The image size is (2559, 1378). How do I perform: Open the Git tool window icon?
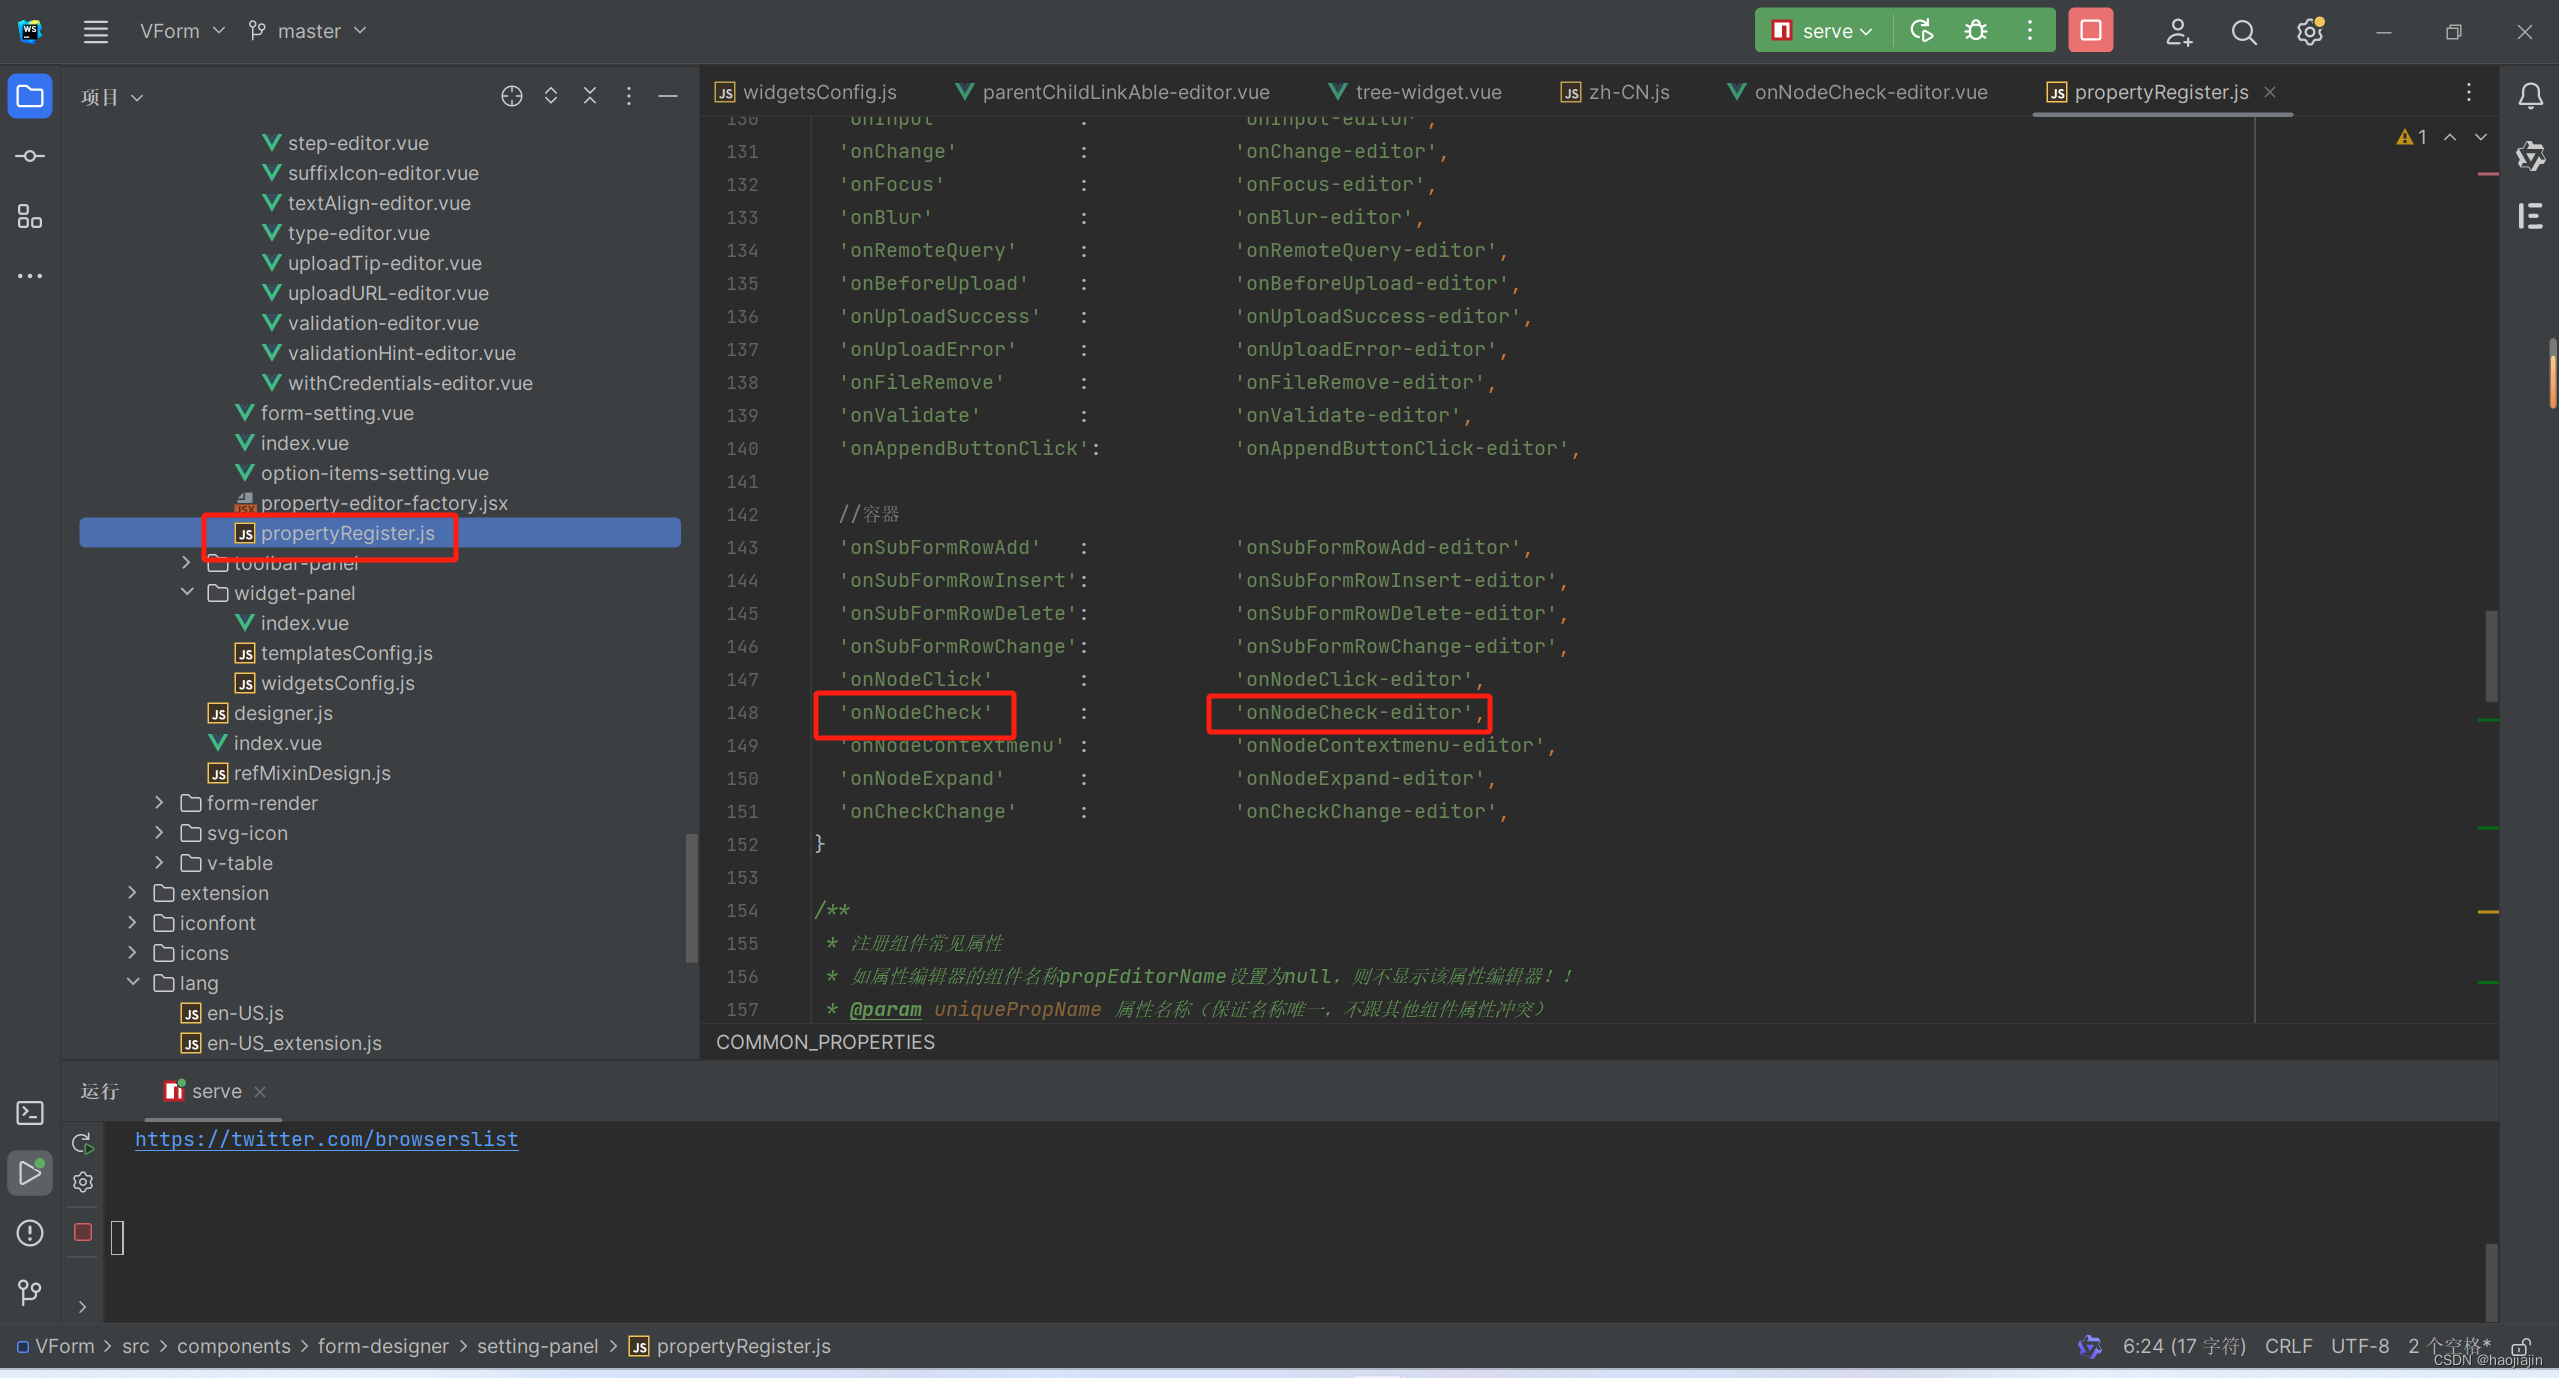click(x=30, y=1292)
